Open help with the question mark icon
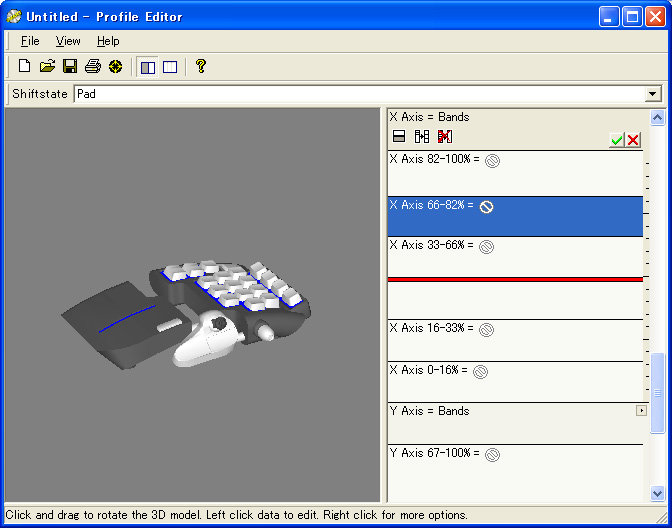Screen dimensions: 672x528 pyautogui.click(x=201, y=66)
